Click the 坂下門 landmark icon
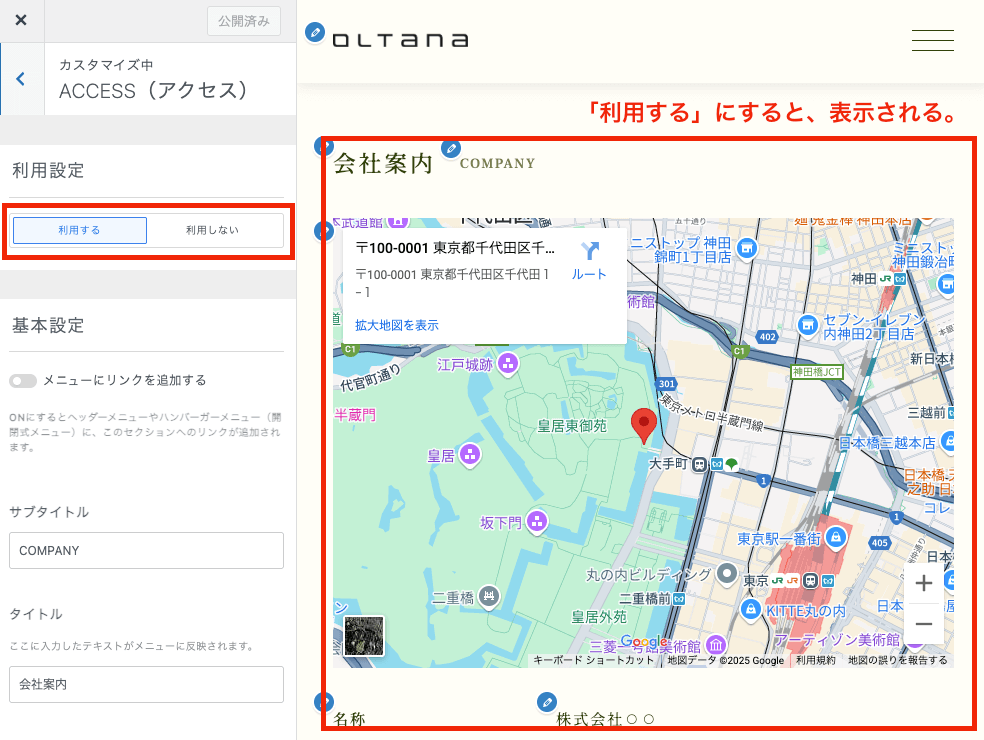 tap(537, 522)
